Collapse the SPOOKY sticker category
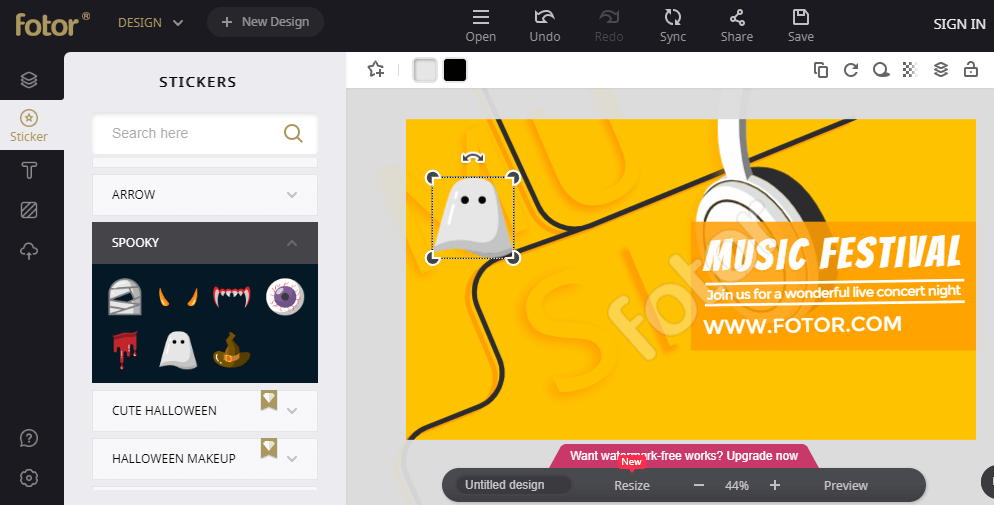Viewport: 994px width, 505px height. [x=205, y=243]
